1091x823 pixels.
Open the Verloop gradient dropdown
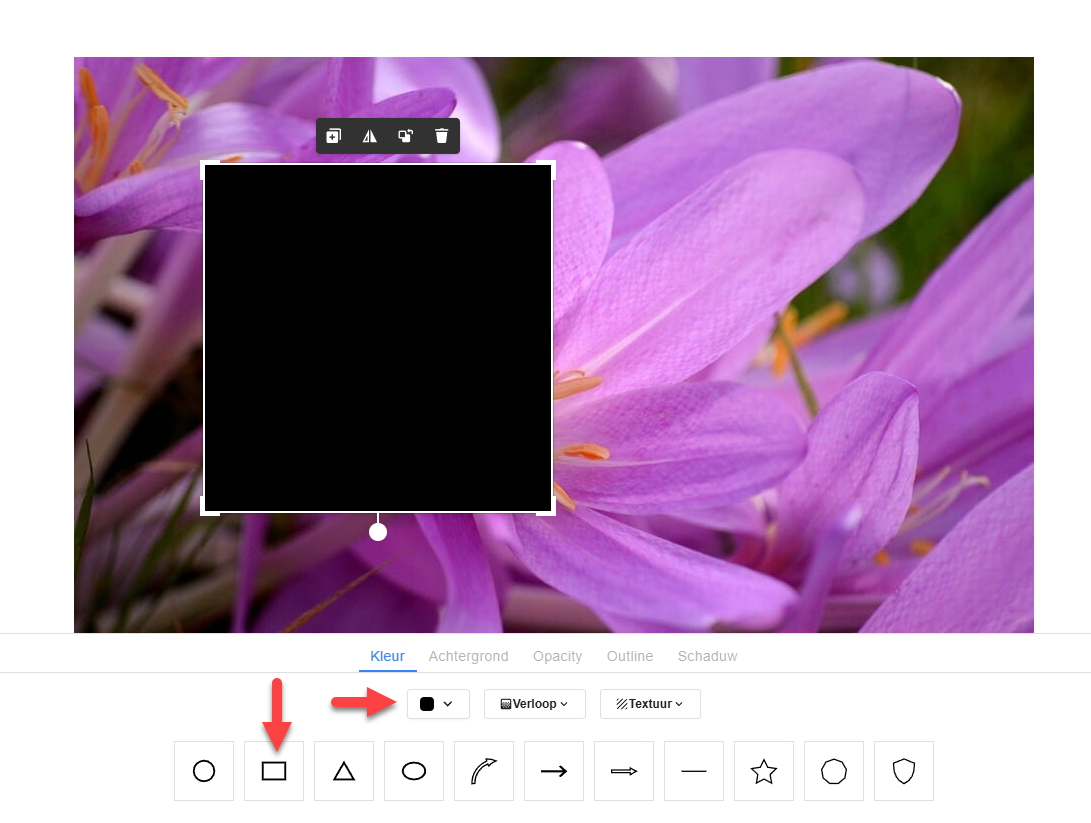tap(534, 704)
